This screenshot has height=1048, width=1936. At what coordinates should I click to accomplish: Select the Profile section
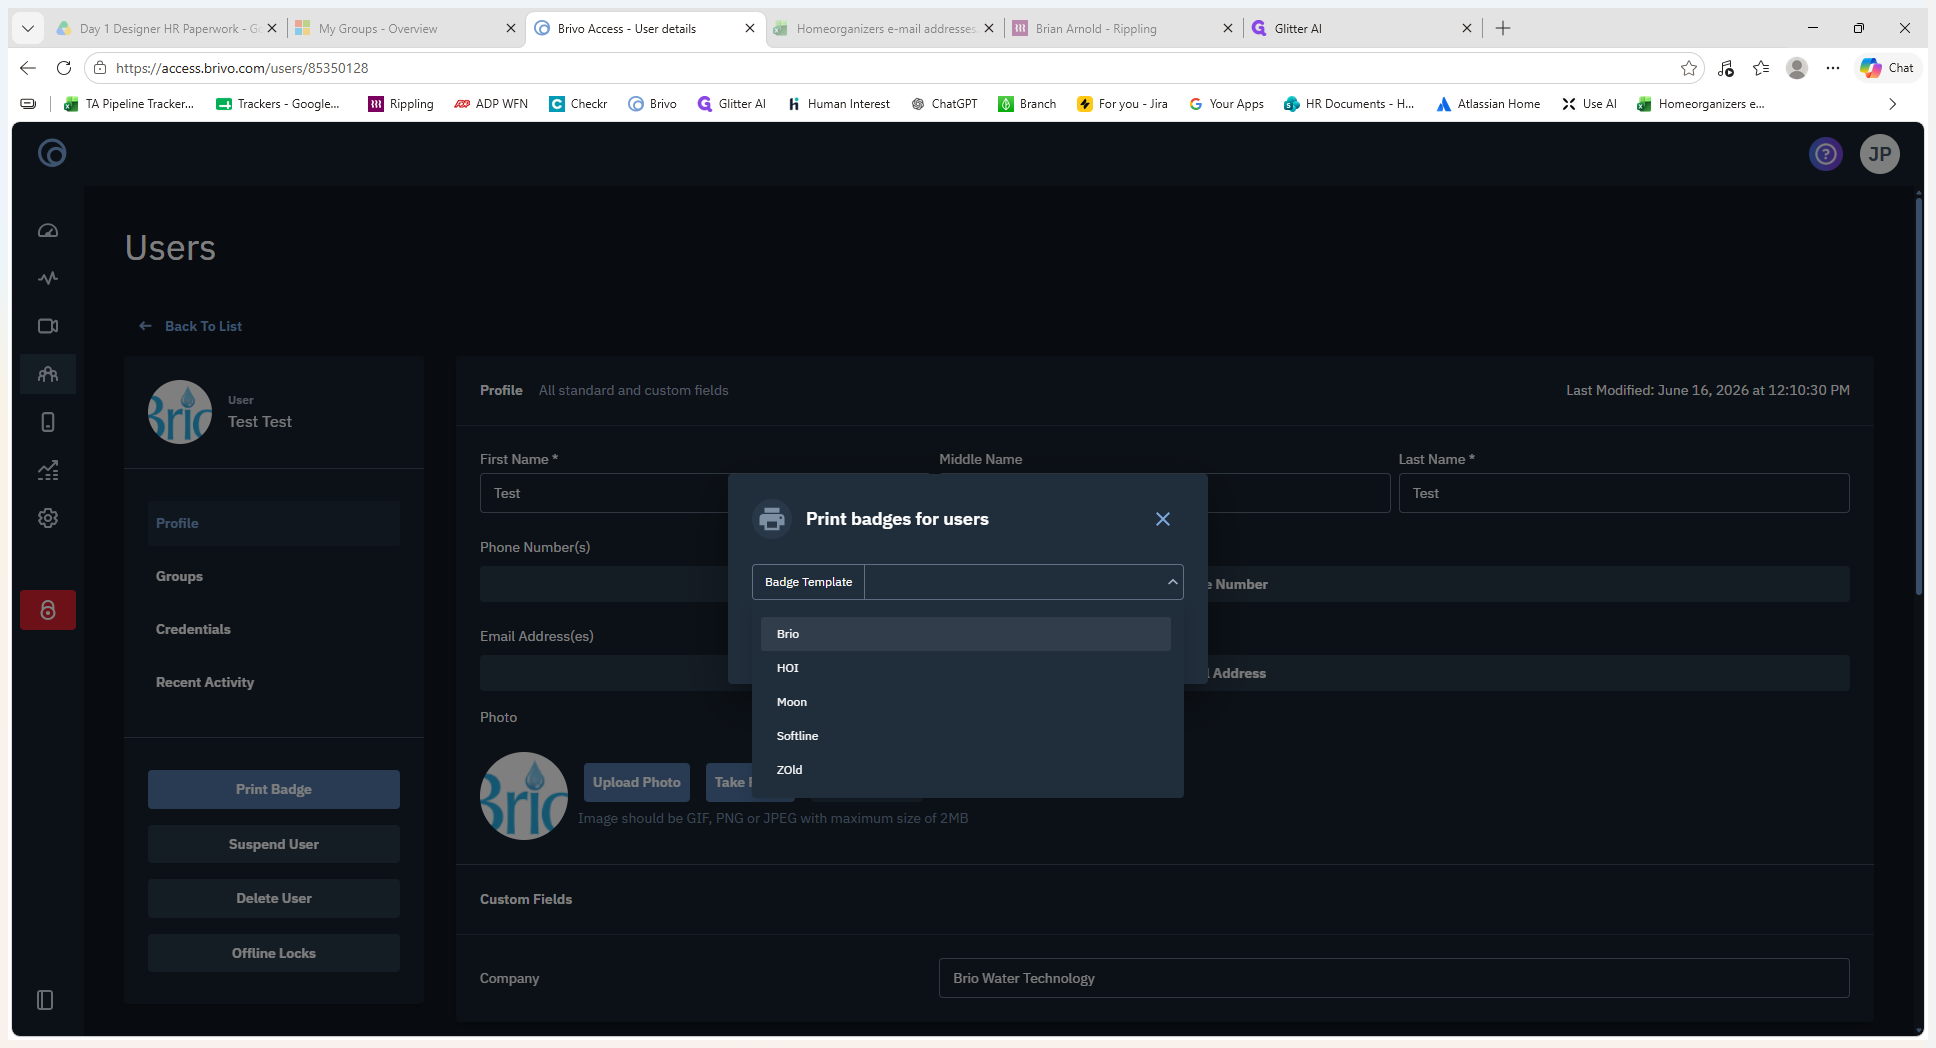pyautogui.click(x=274, y=523)
